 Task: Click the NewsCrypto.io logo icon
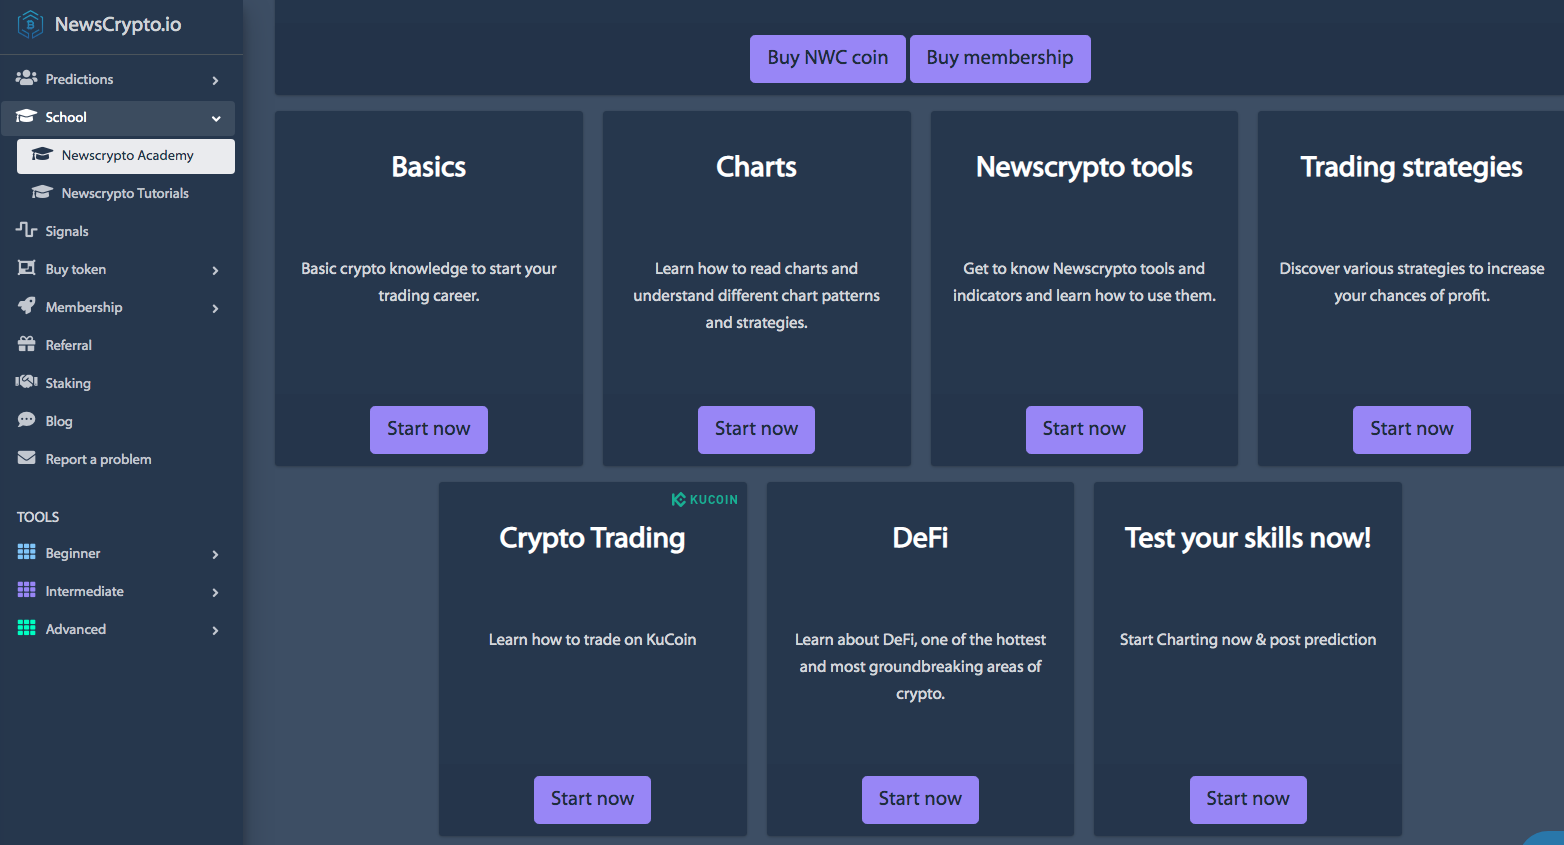coord(30,24)
